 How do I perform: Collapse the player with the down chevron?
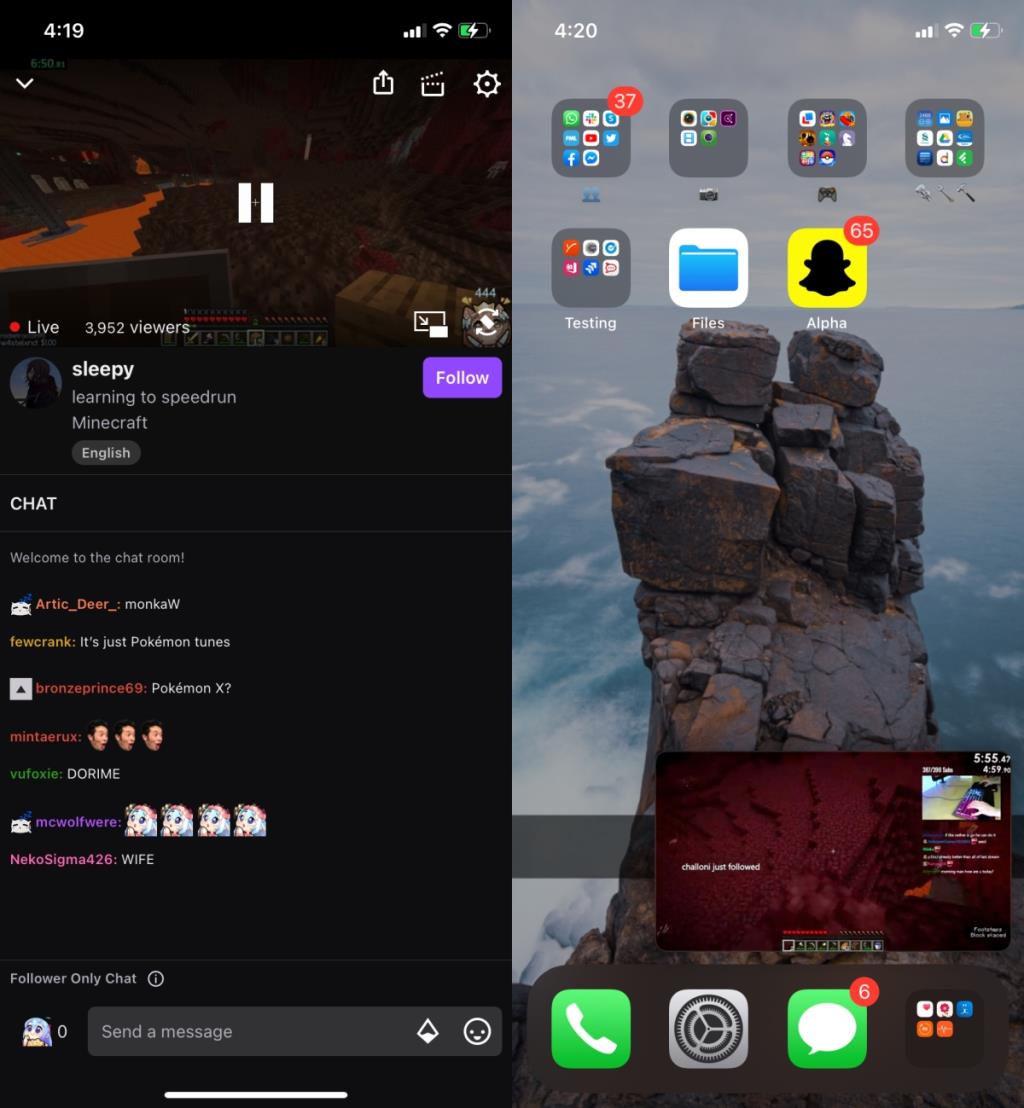(25, 84)
